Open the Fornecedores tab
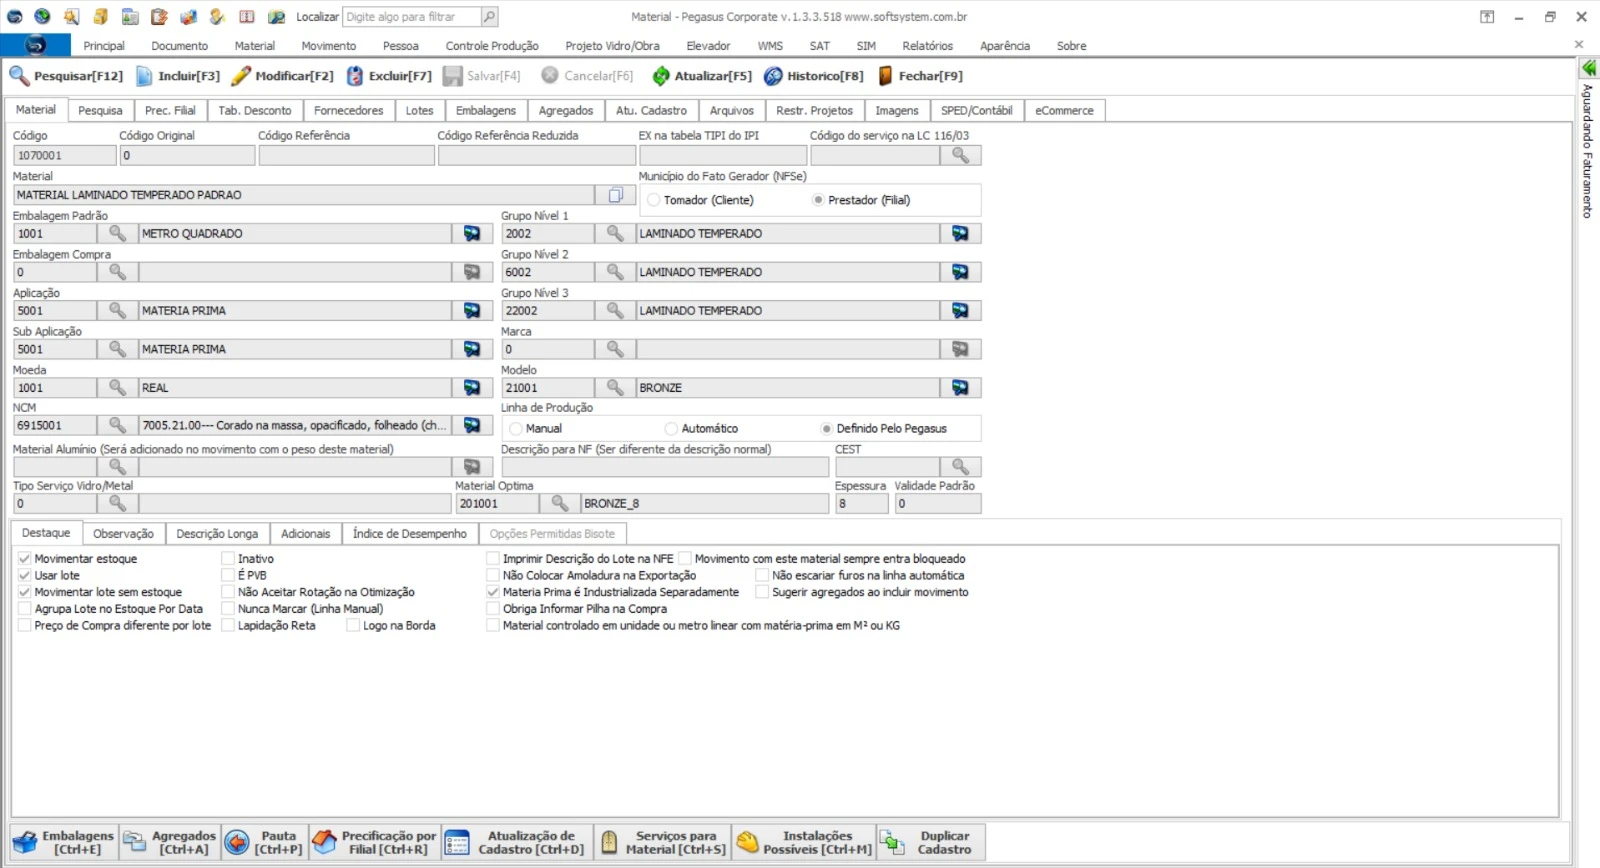Viewport: 1600px width, 868px height. coord(348,110)
